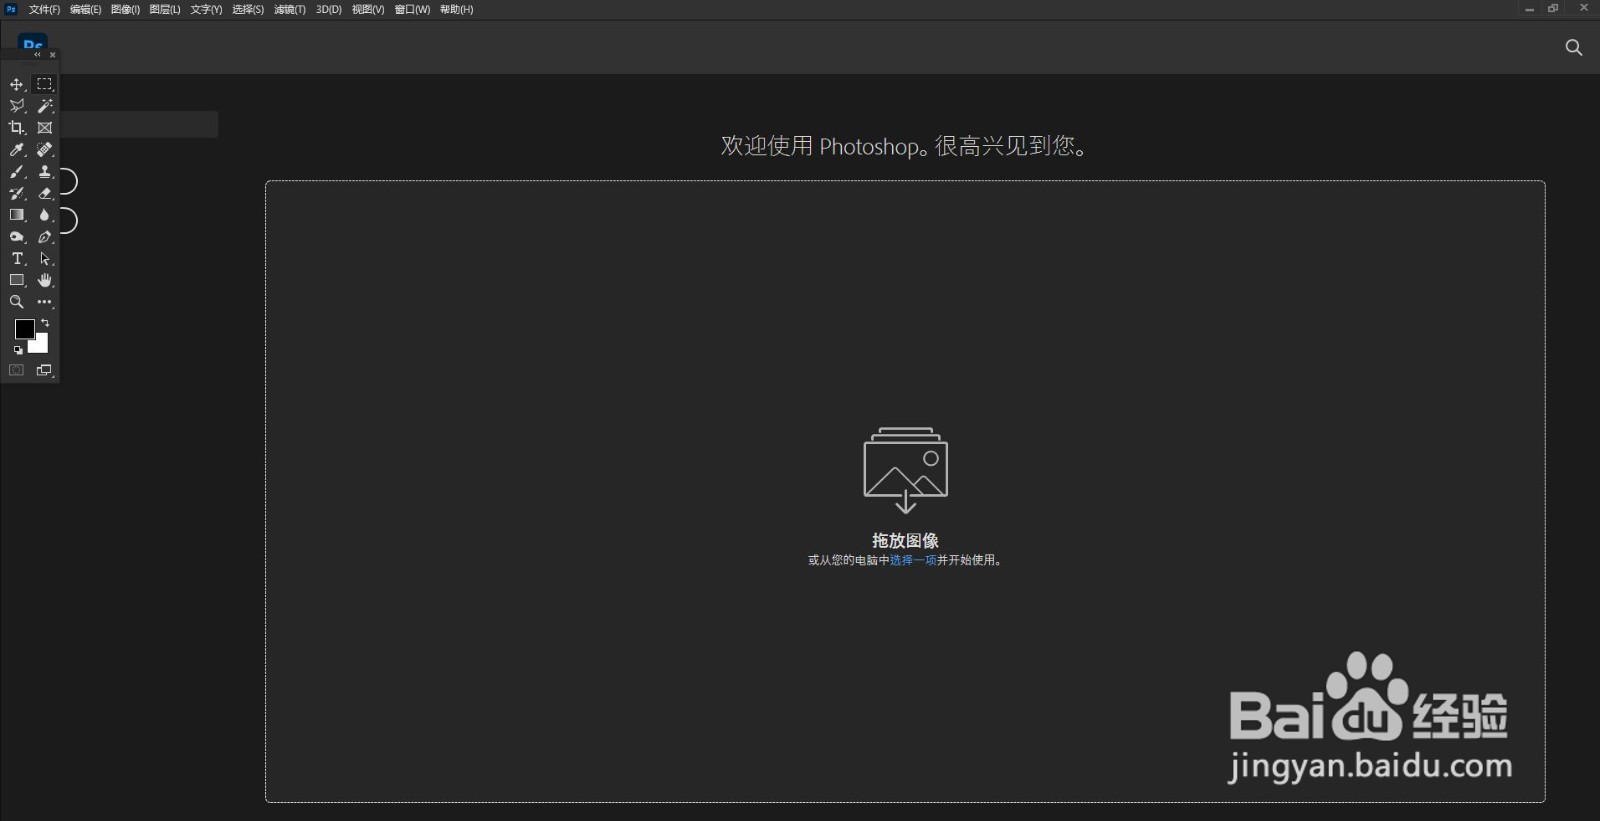The width and height of the screenshot is (1600, 821).
Task: Click the 选择一项 link
Action: point(913,560)
